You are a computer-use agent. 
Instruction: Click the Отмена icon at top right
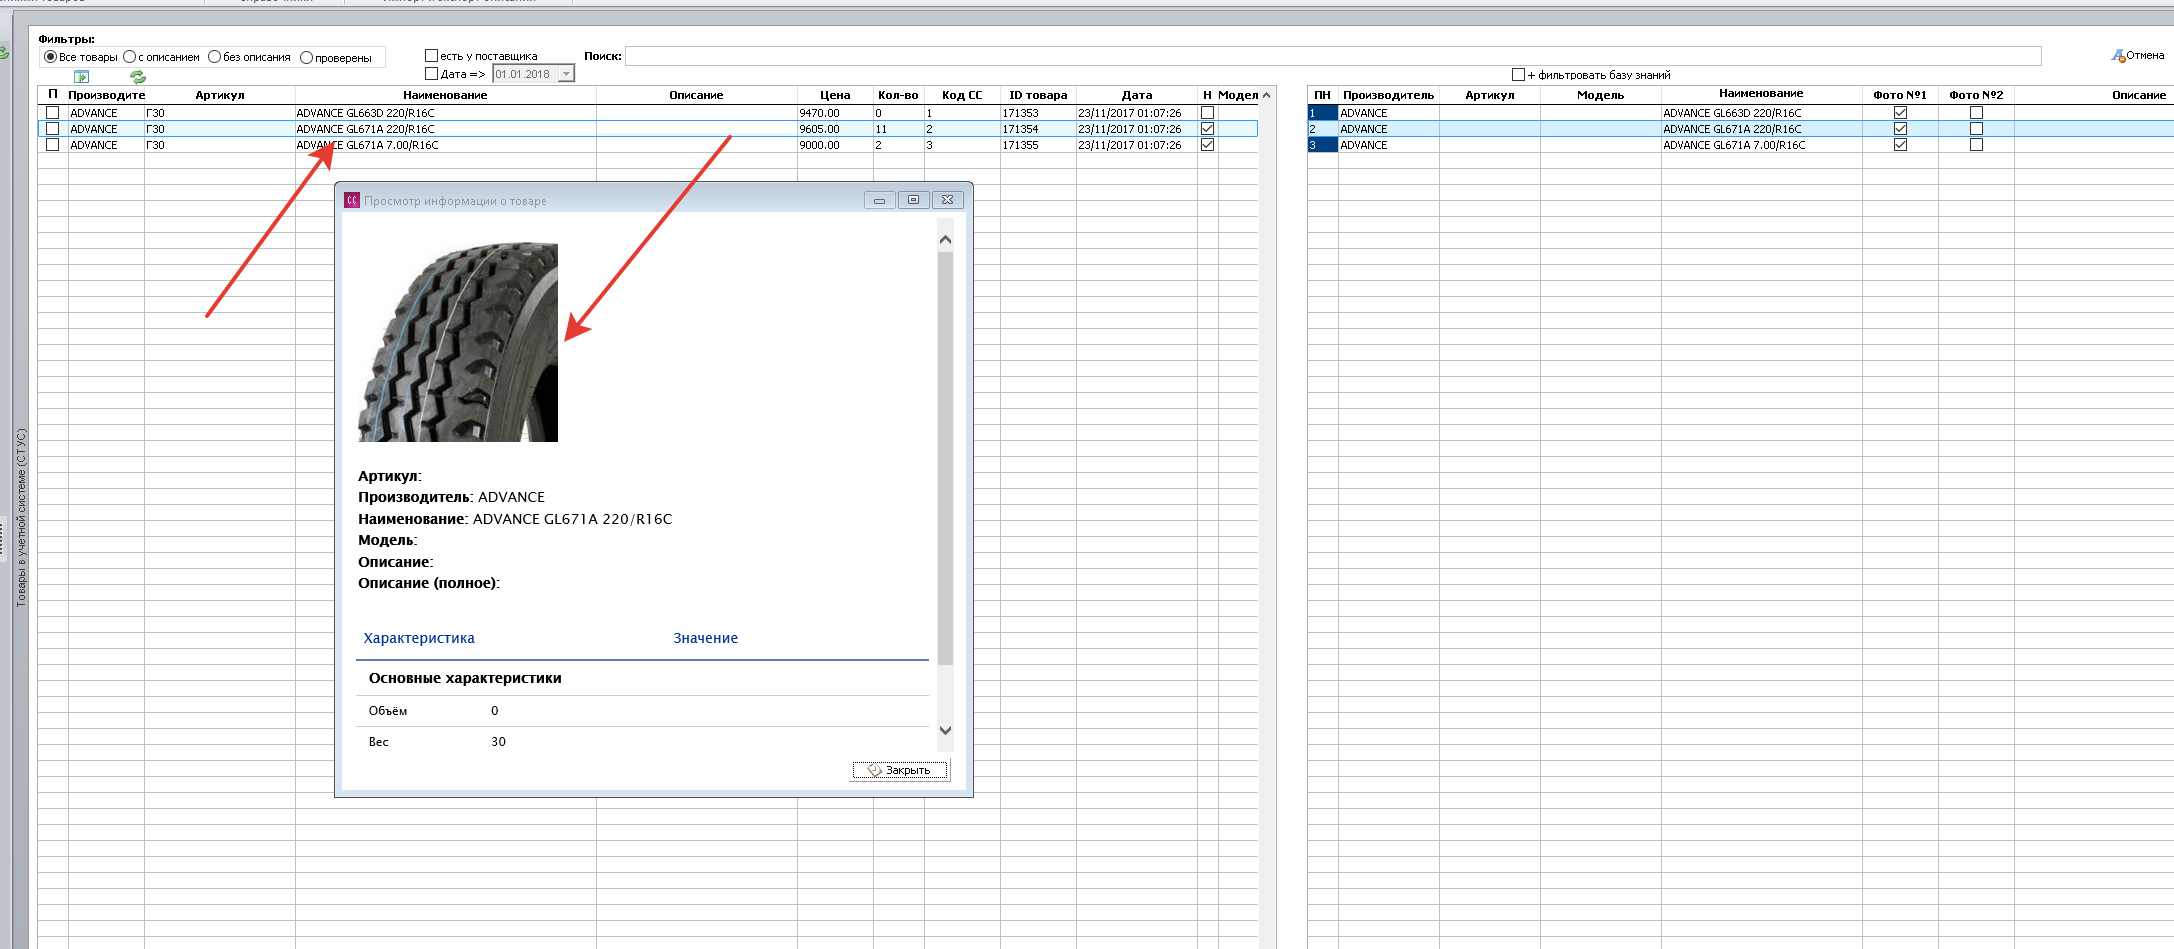[2118, 56]
